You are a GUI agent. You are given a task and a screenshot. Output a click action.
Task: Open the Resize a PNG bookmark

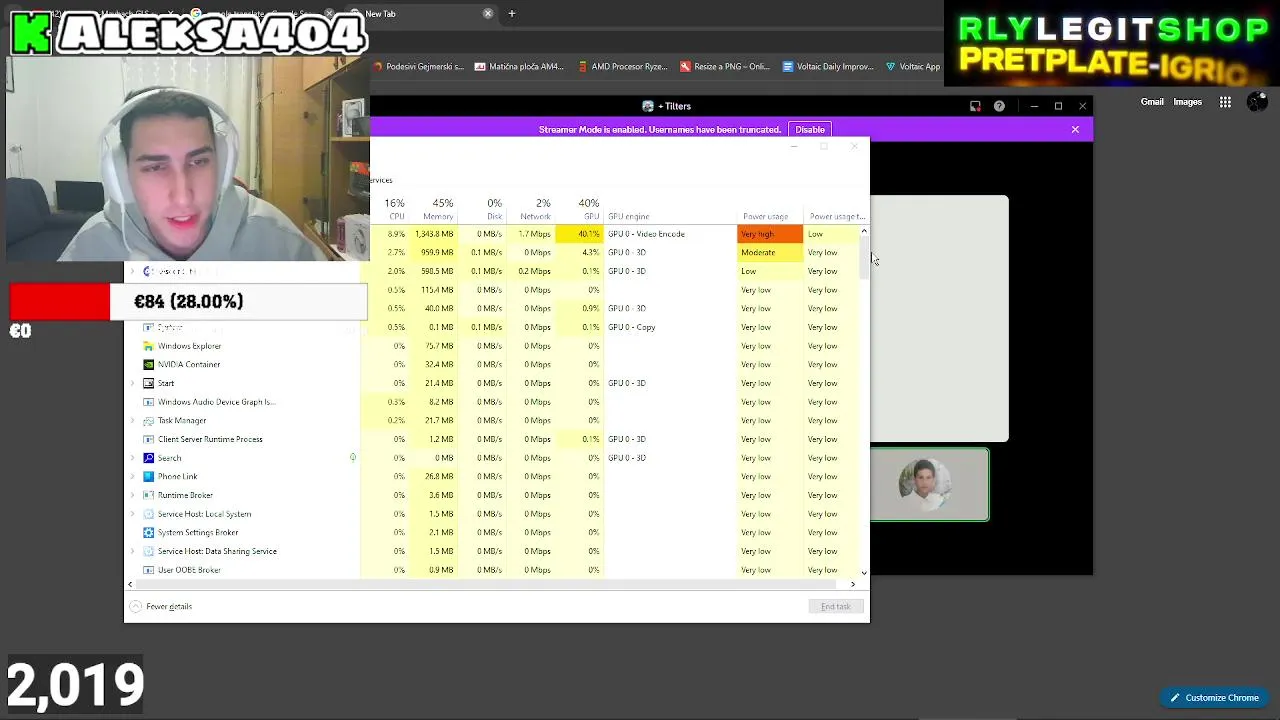tap(725, 67)
